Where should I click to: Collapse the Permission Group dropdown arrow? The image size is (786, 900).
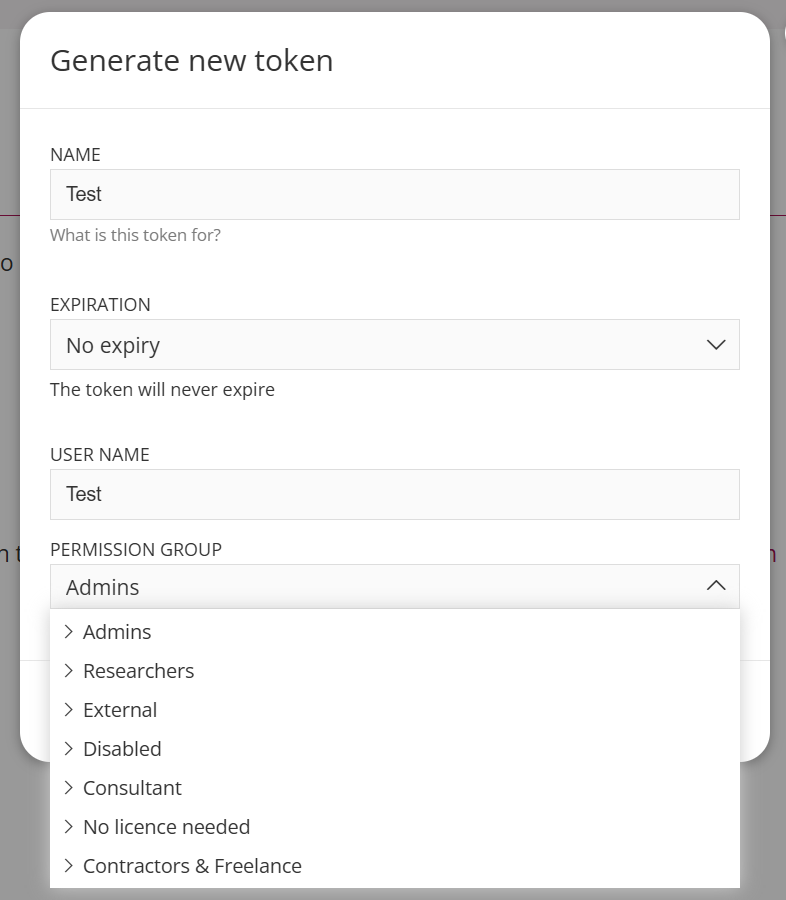click(x=715, y=587)
